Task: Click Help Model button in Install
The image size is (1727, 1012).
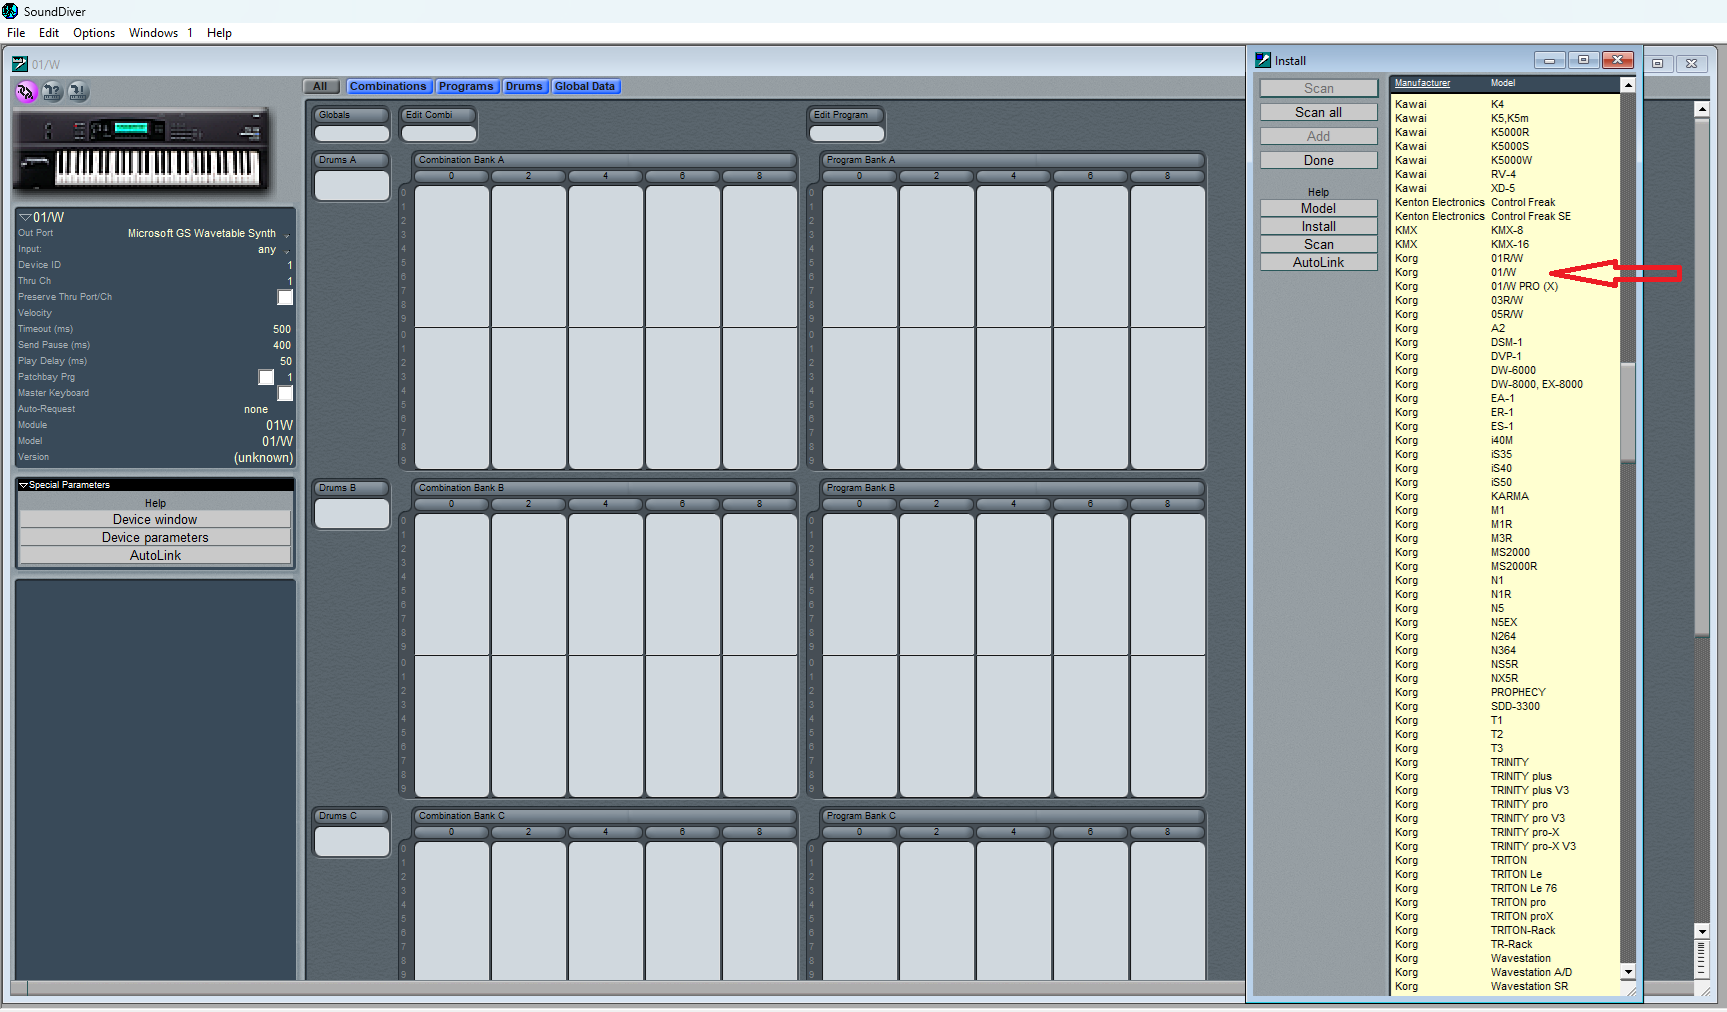Action: tap(1318, 208)
